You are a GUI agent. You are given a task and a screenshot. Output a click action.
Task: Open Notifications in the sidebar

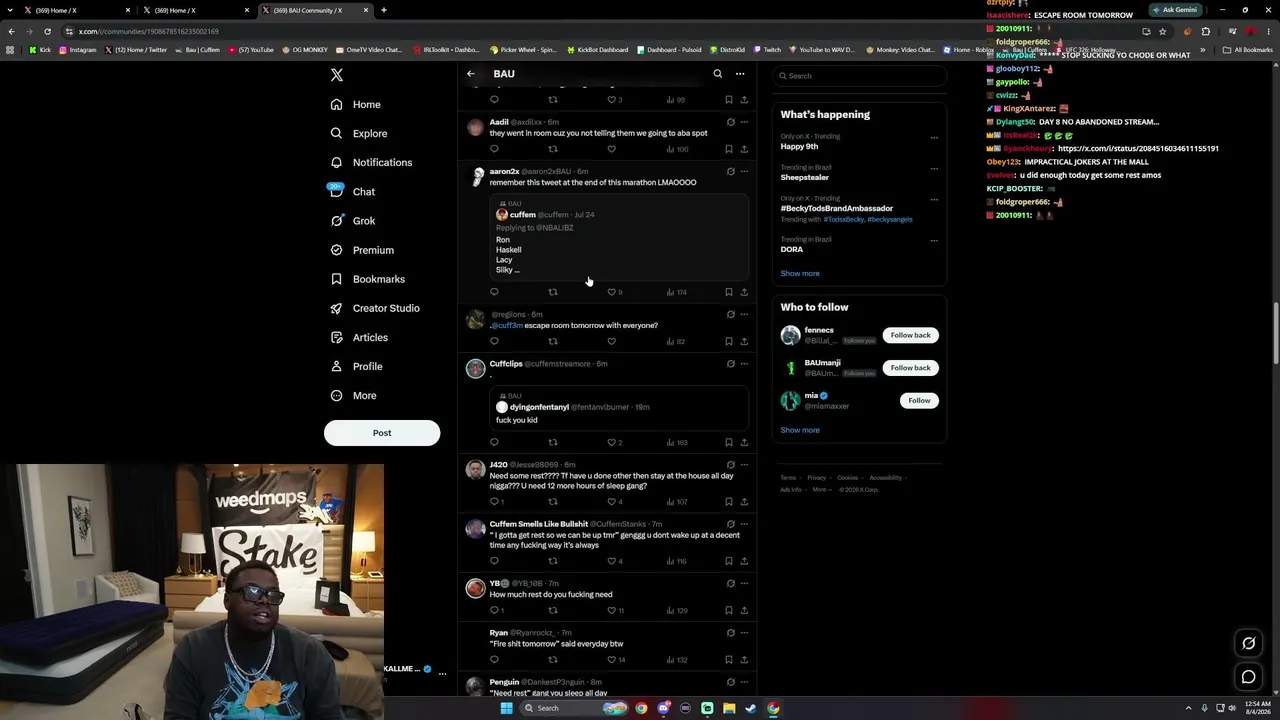point(371,162)
